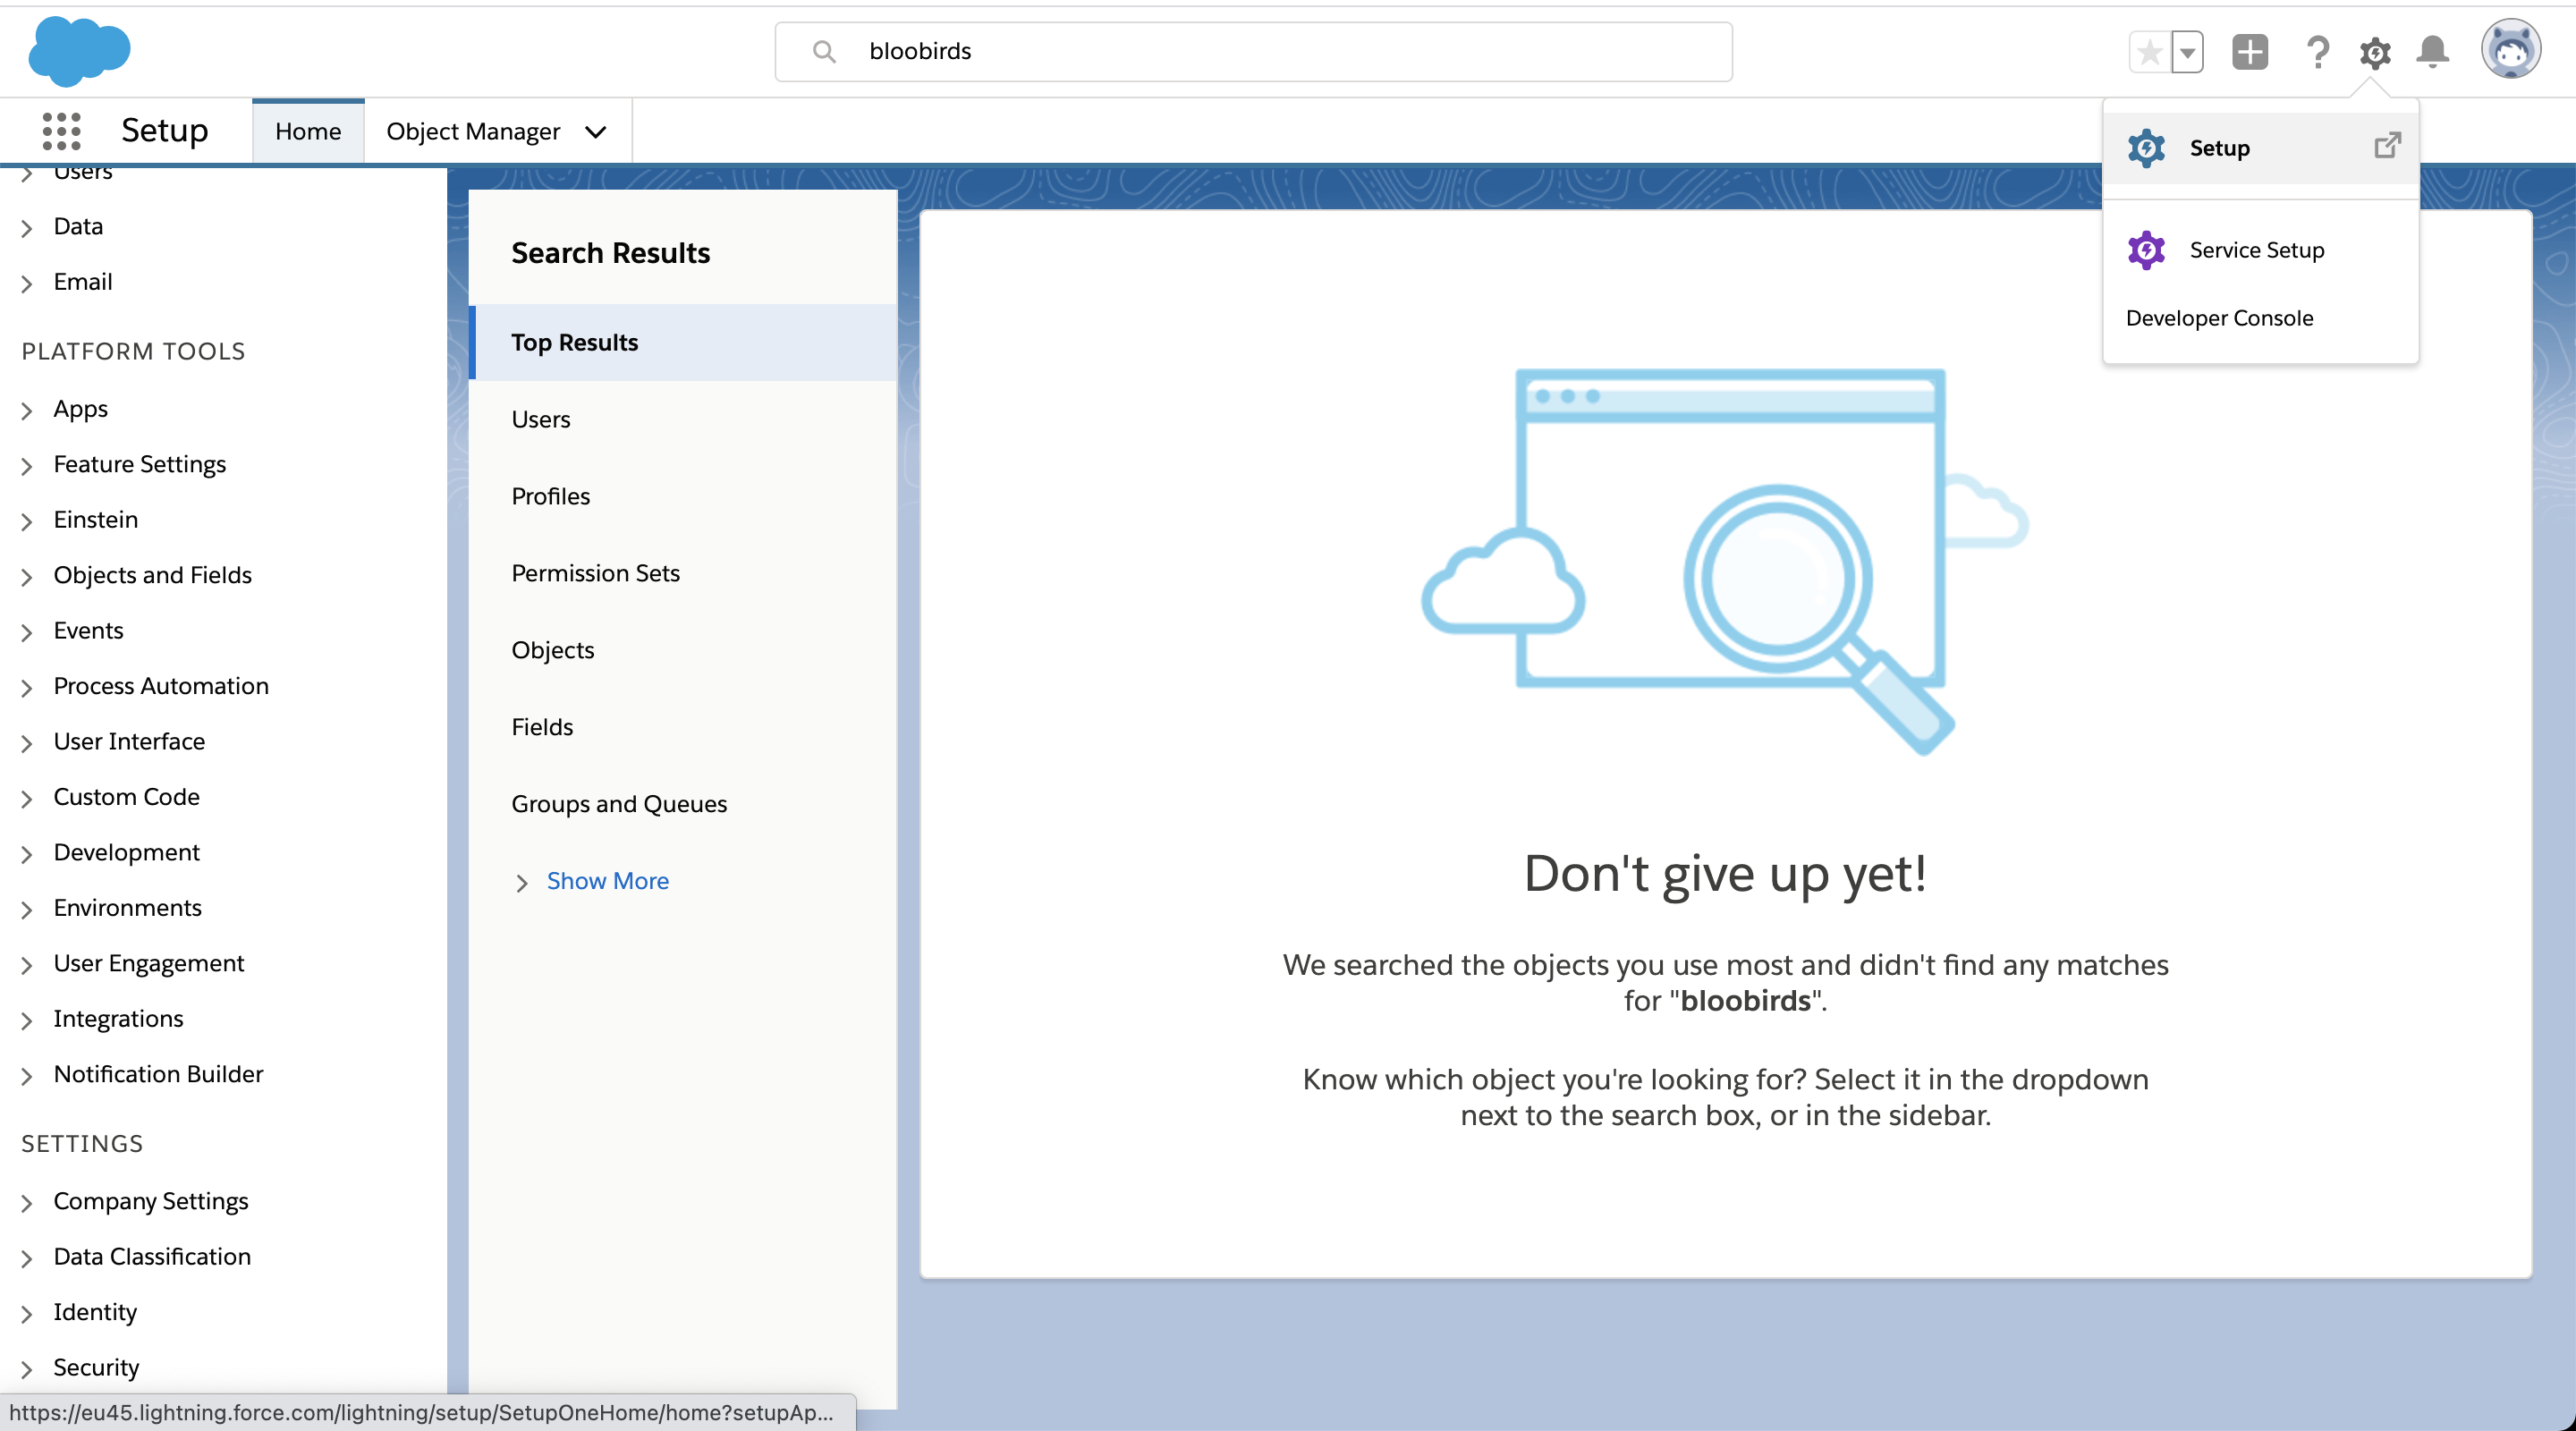Filter search results by Groups and Queues

(683, 804)
